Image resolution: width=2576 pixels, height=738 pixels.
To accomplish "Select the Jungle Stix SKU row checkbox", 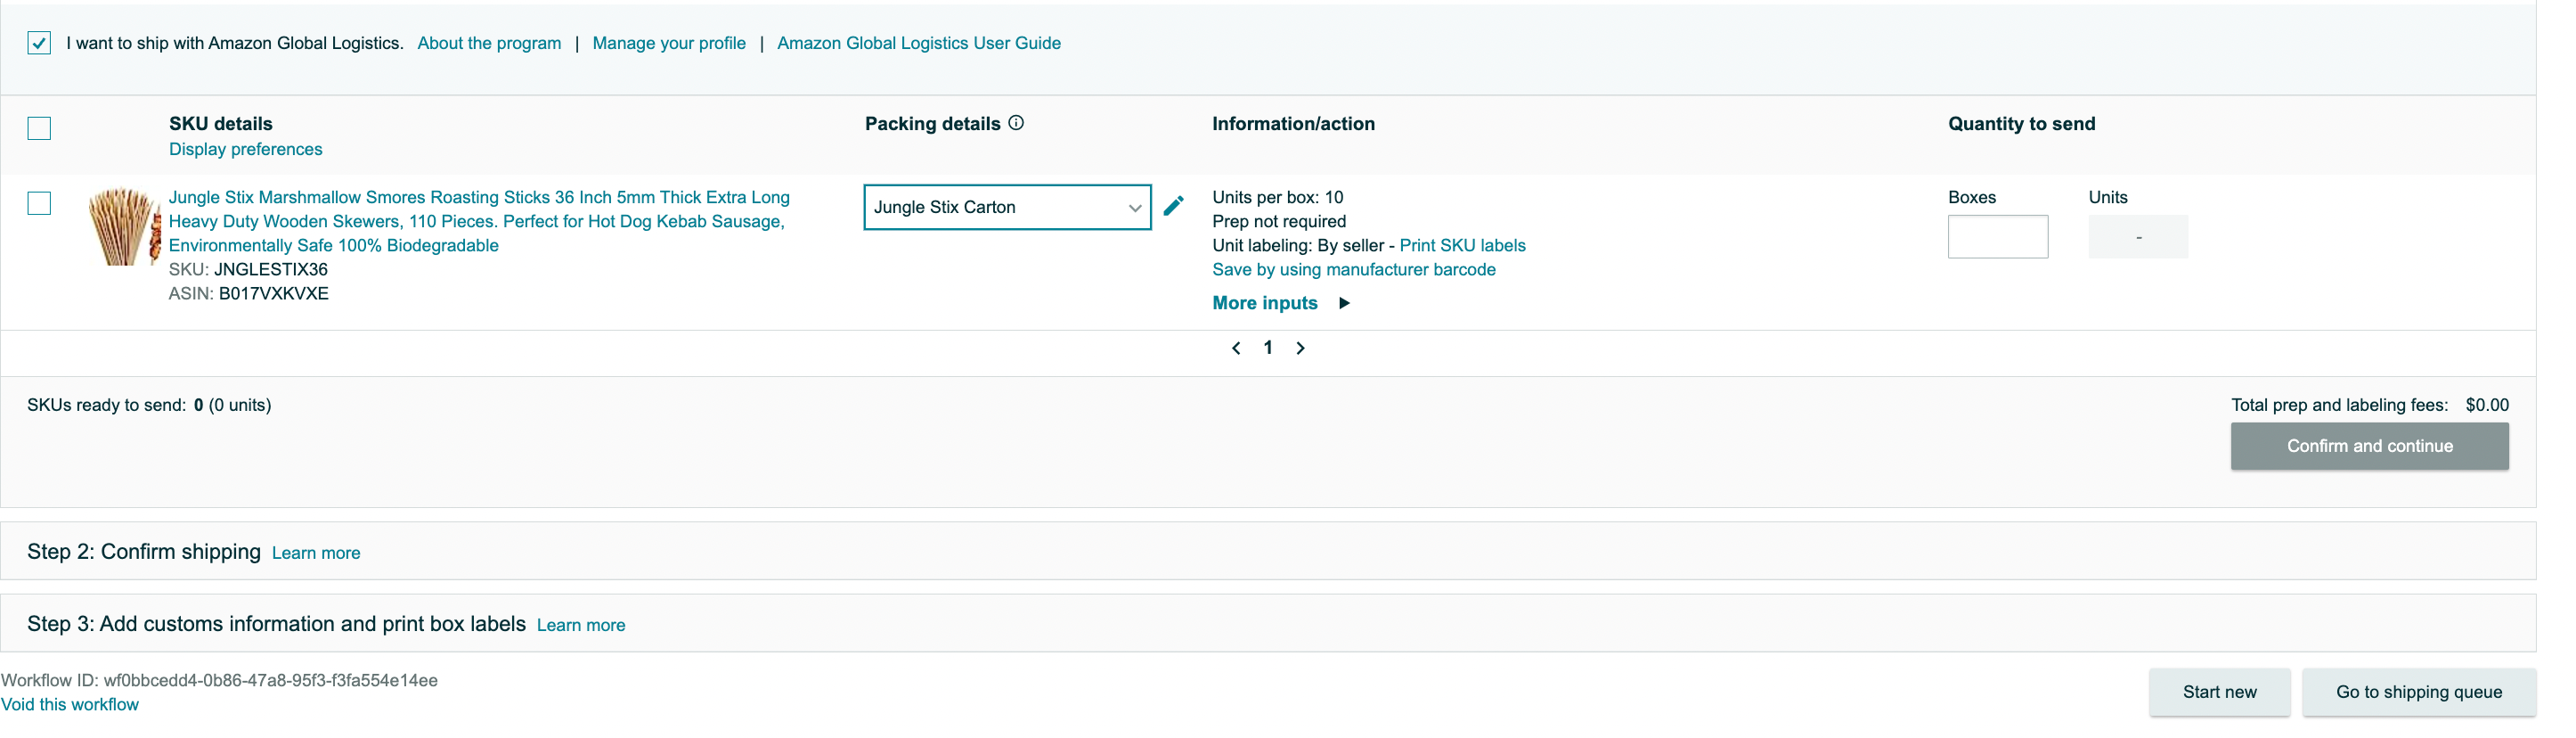I will pos(39,203).
